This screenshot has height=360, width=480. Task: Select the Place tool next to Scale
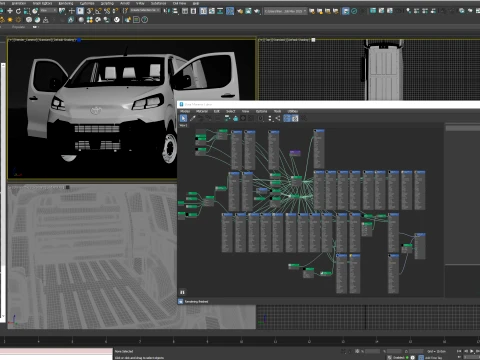tap(35, 11)
